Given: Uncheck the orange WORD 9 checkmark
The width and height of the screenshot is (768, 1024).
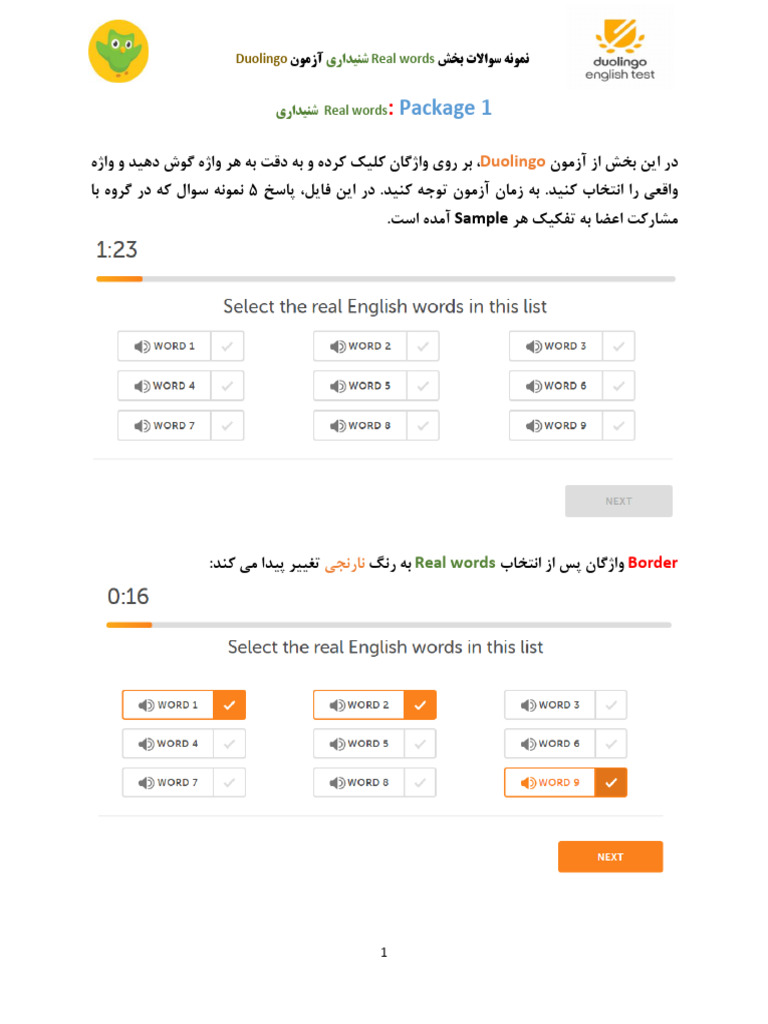Looking at the screenshot, I should [x=611, y=783].
